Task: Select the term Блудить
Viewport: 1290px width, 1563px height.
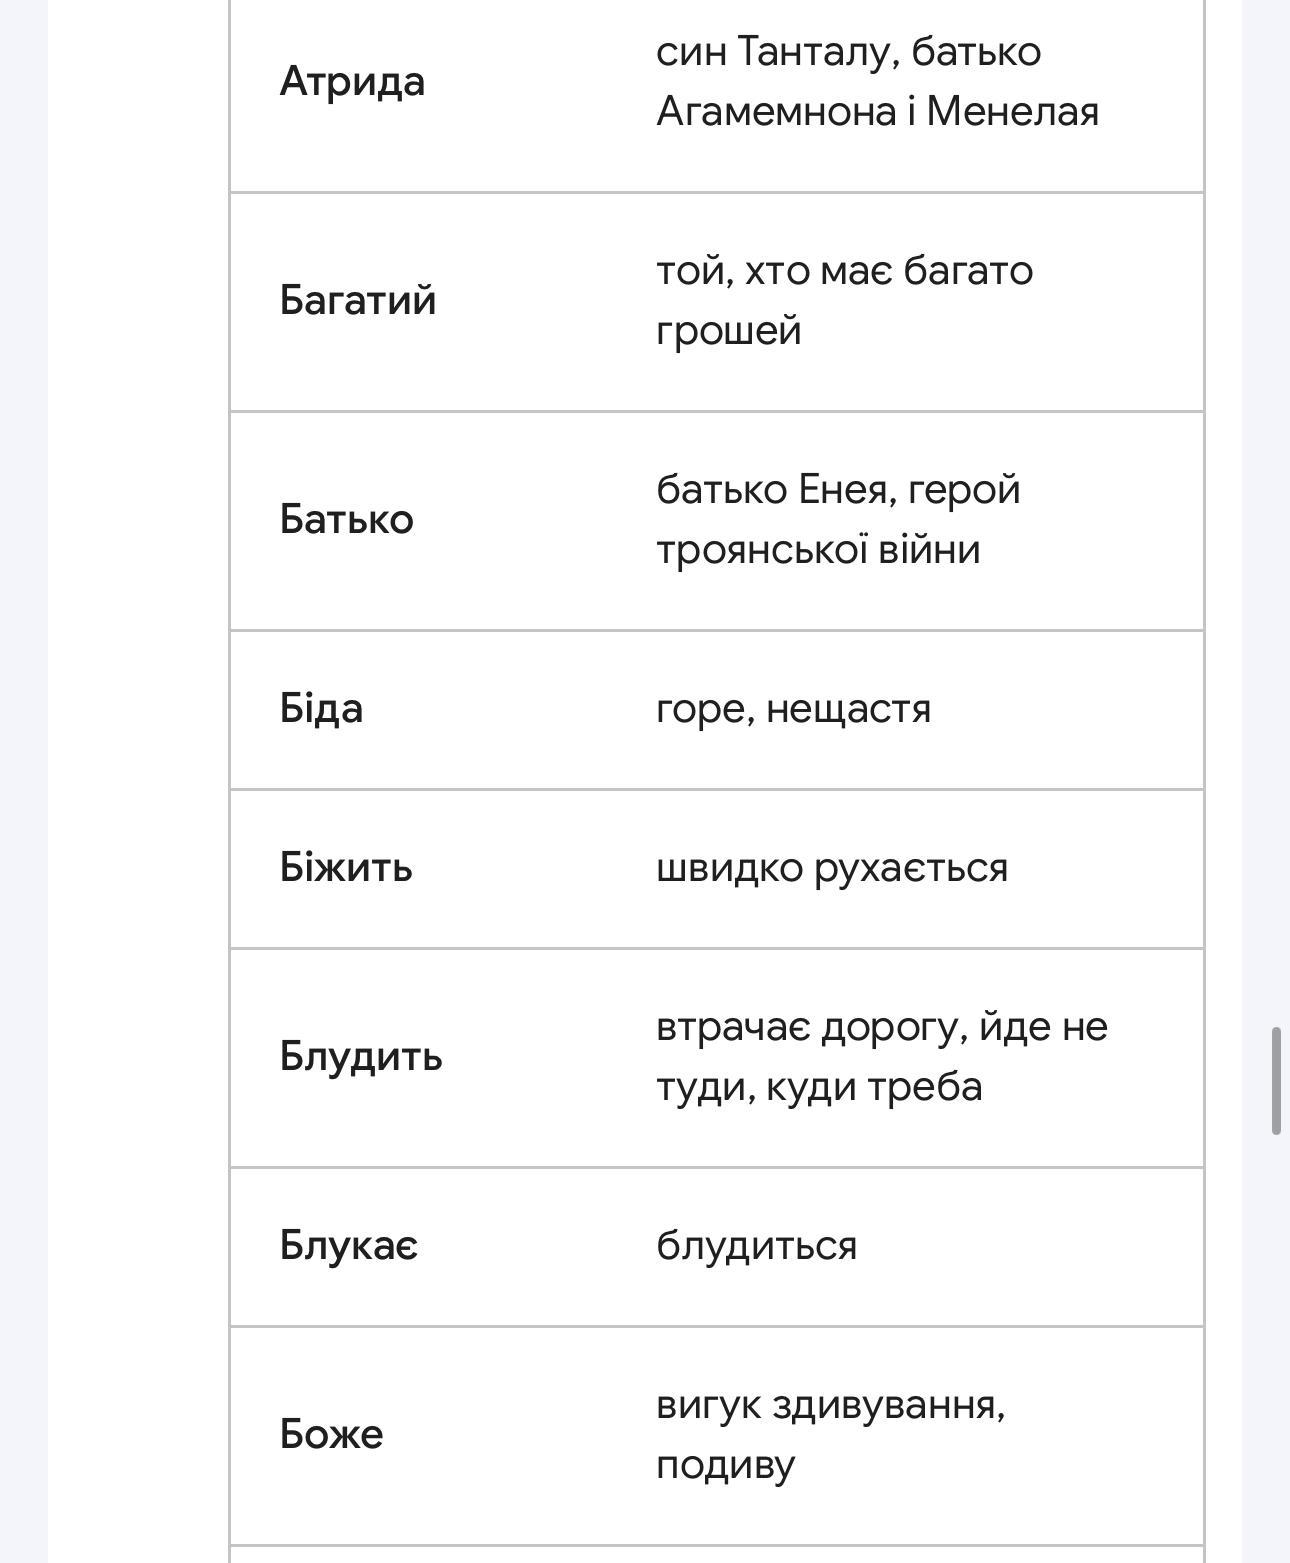Action: pos(360,1056)
